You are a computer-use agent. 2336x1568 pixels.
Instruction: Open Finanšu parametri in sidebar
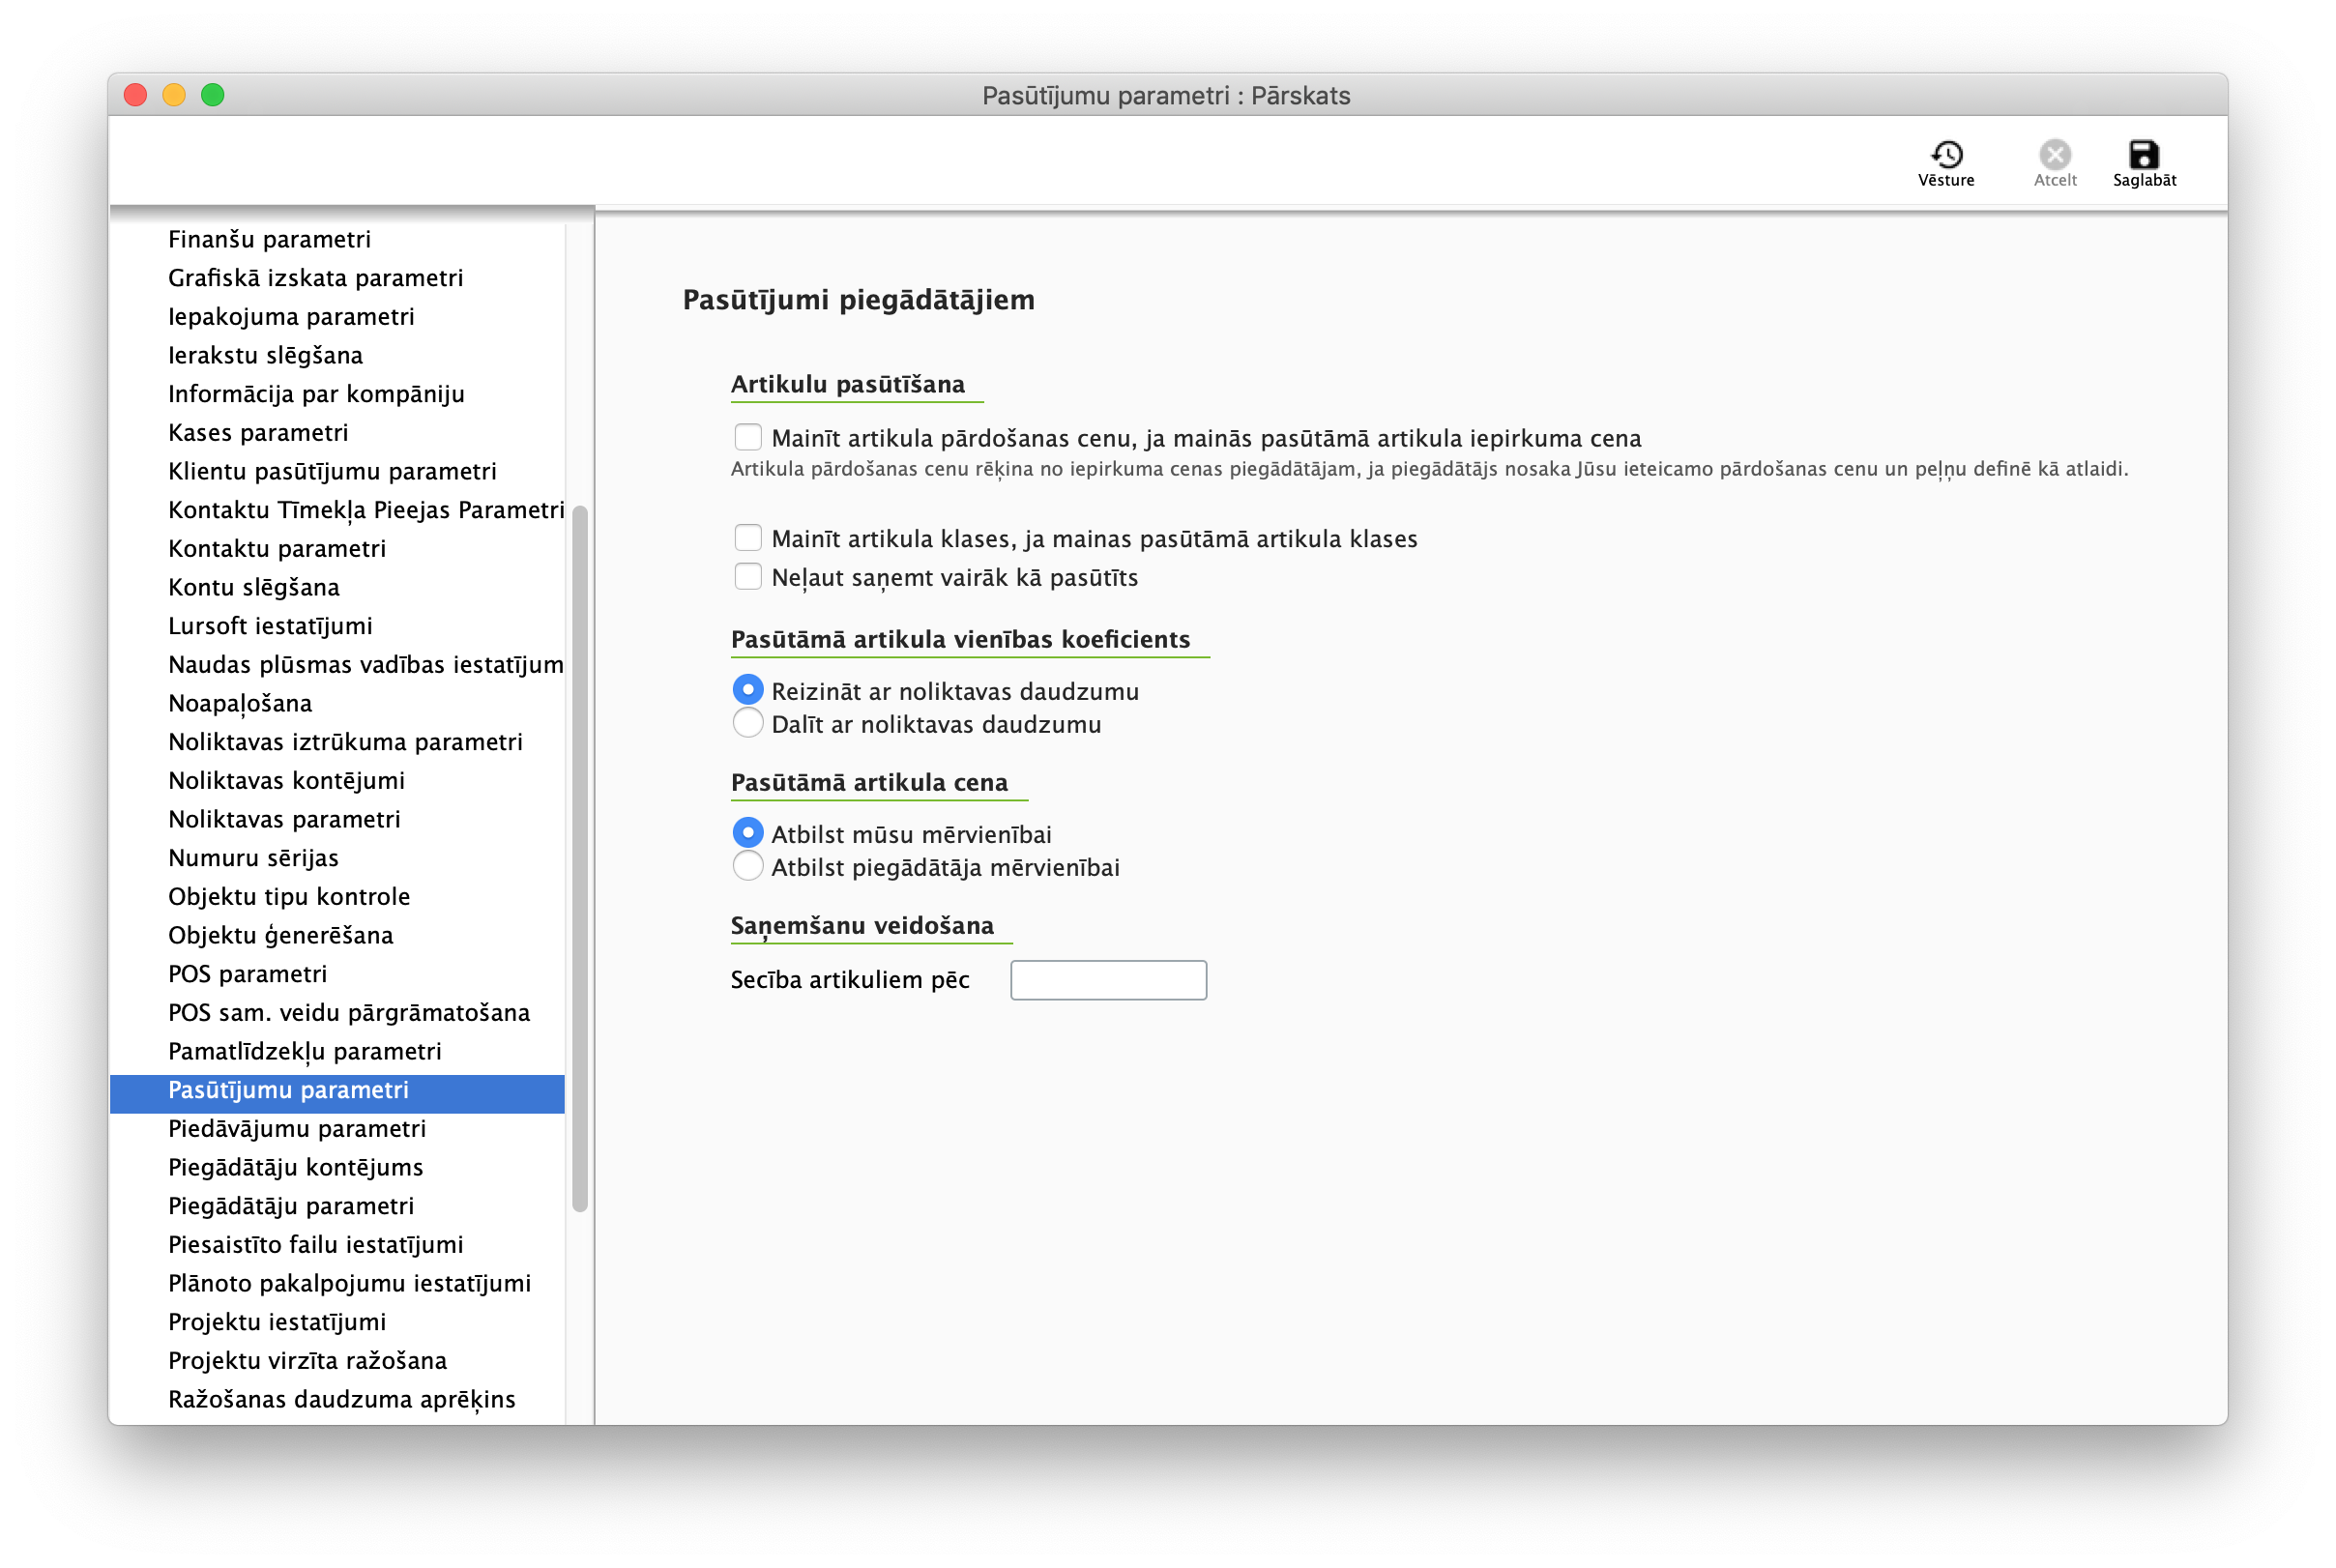269,239
